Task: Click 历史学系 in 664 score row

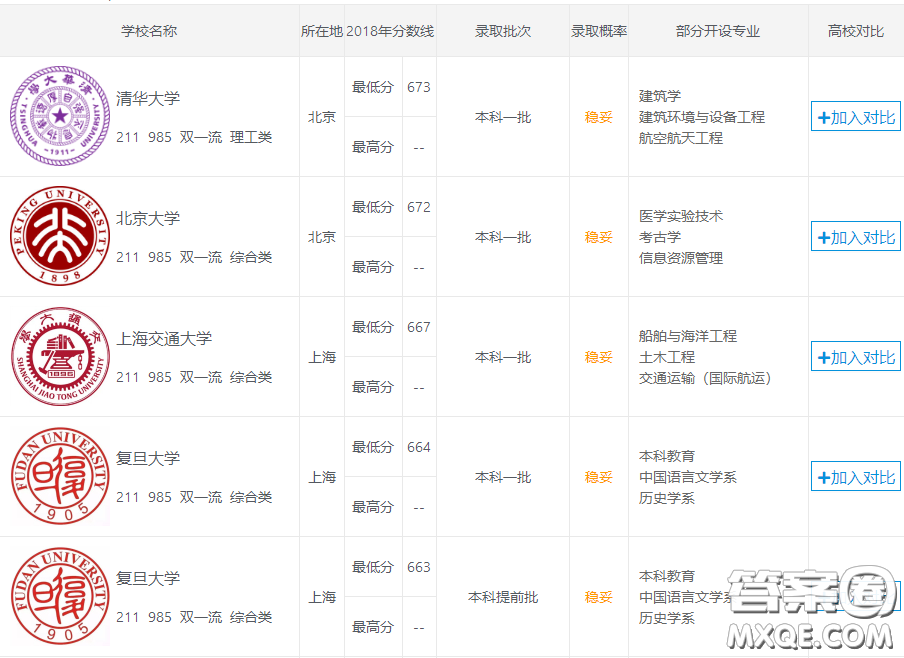Action: click(x=666, y=498)
